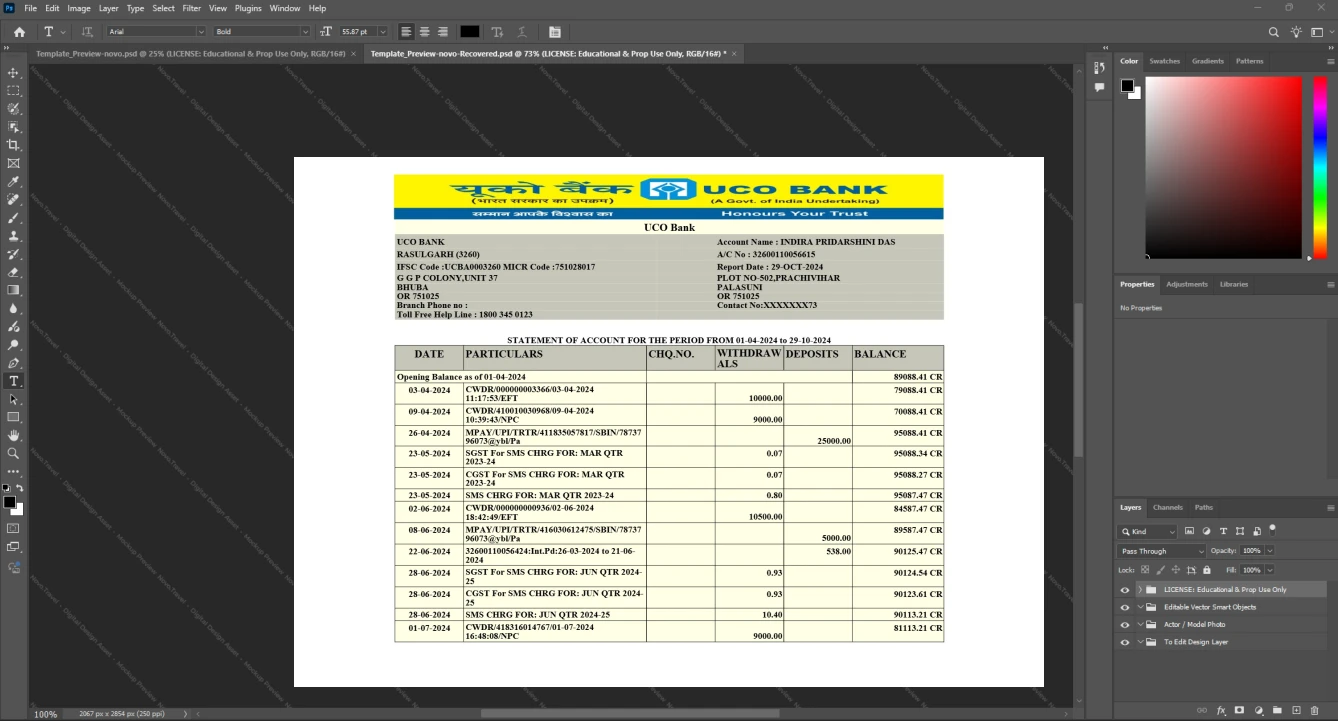Hide the LICENSE Educational group layer
Viewport: 1338px width, 721px height.
pyautogui.click(x=1125, y=590)
